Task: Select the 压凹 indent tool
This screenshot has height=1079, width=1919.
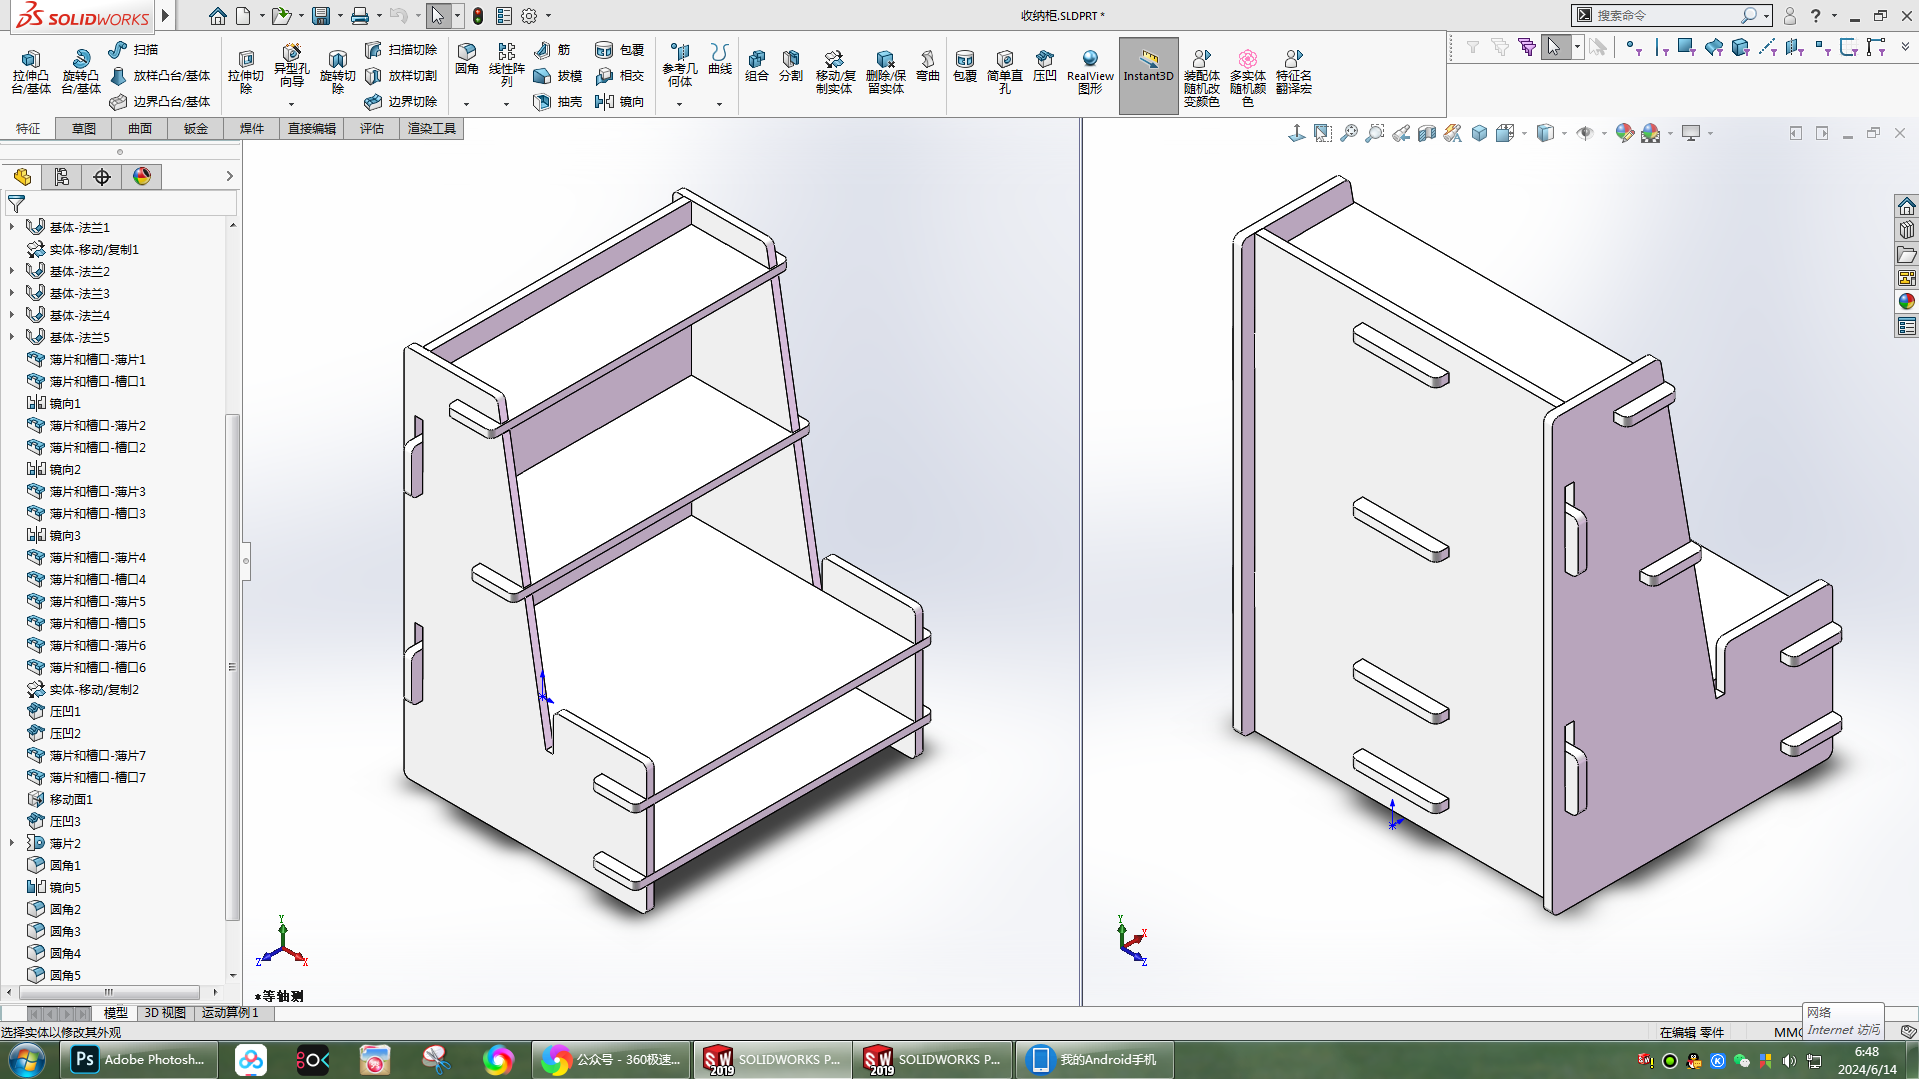Action: pos(1045,66)
